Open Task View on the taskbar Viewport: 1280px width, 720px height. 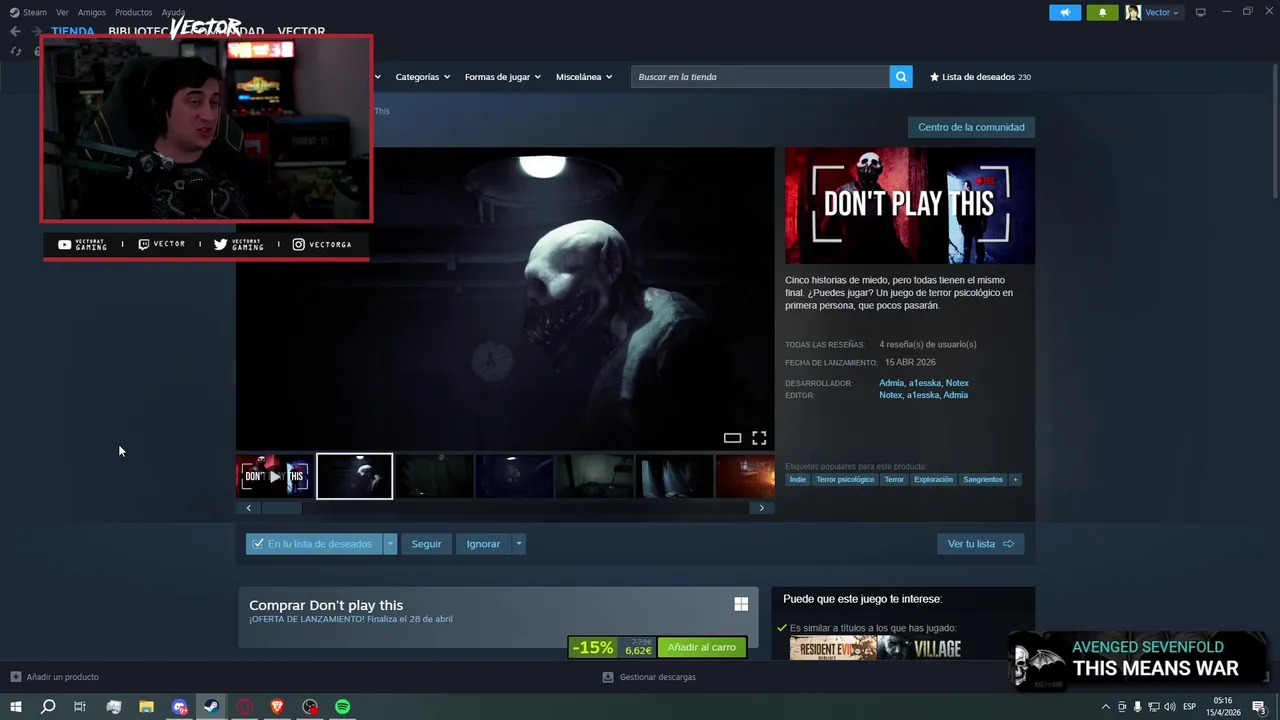point(80,706)
